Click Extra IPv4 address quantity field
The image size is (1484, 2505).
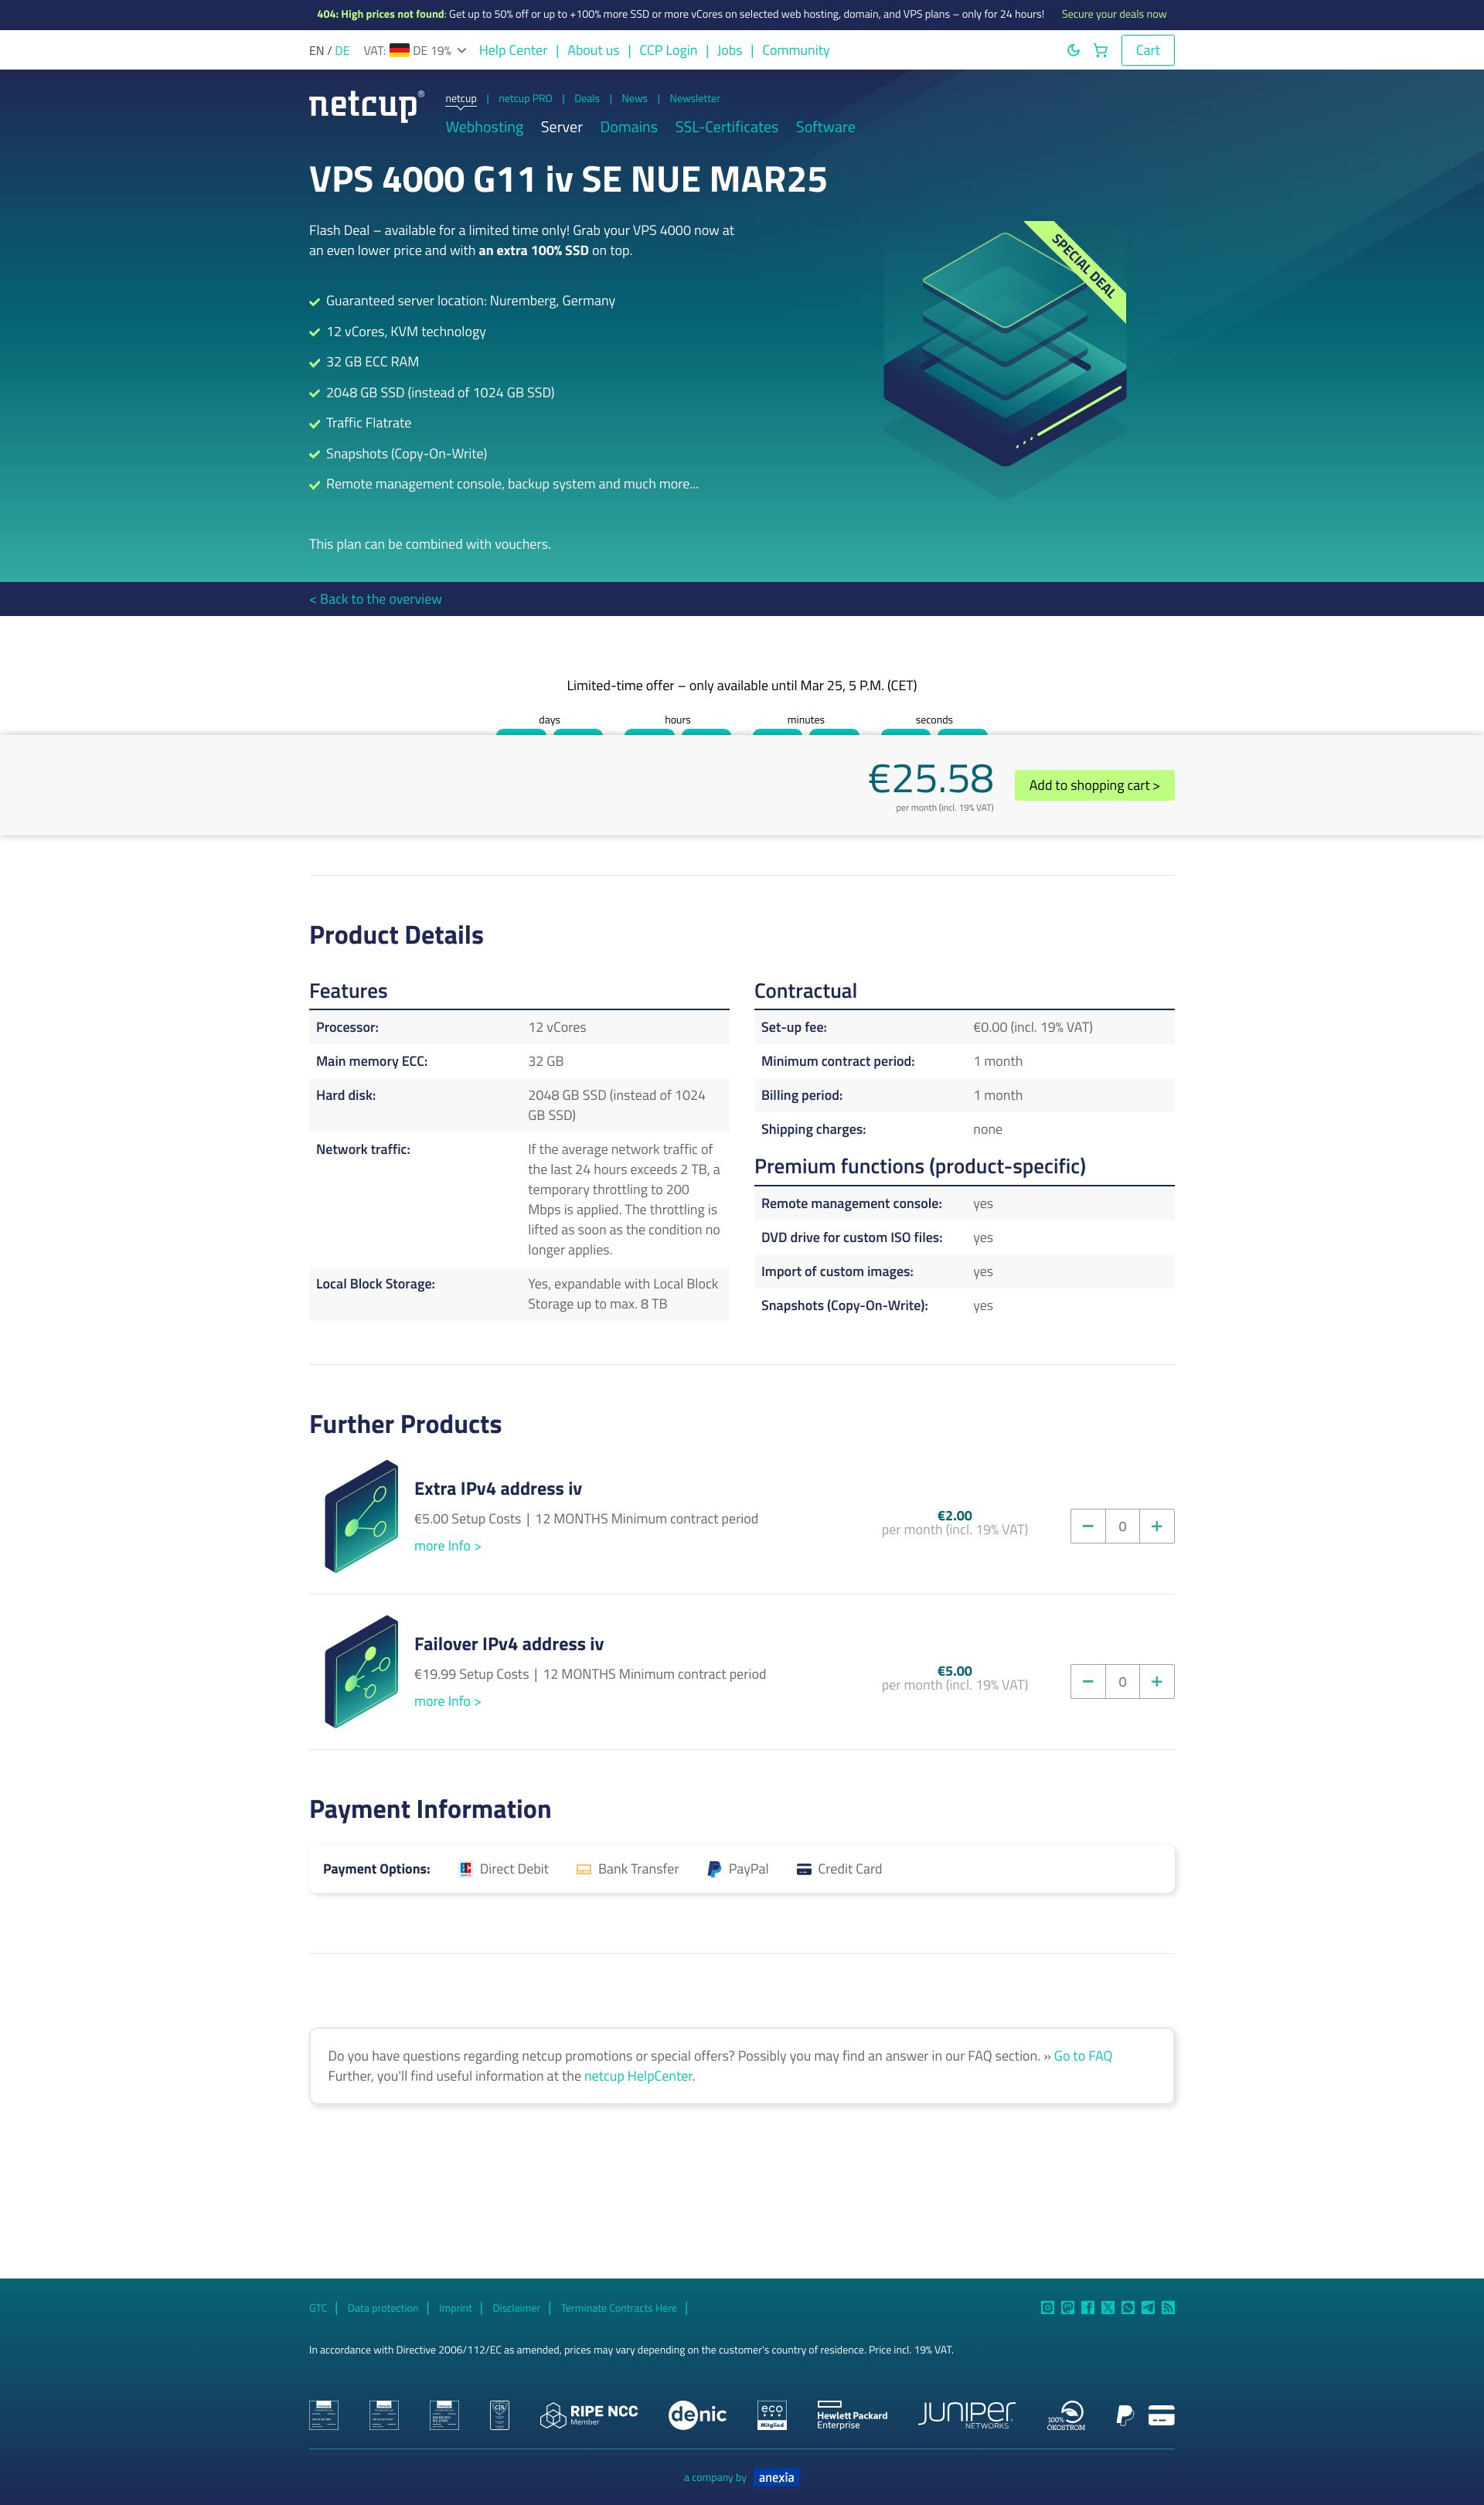click(1122, 1526)
